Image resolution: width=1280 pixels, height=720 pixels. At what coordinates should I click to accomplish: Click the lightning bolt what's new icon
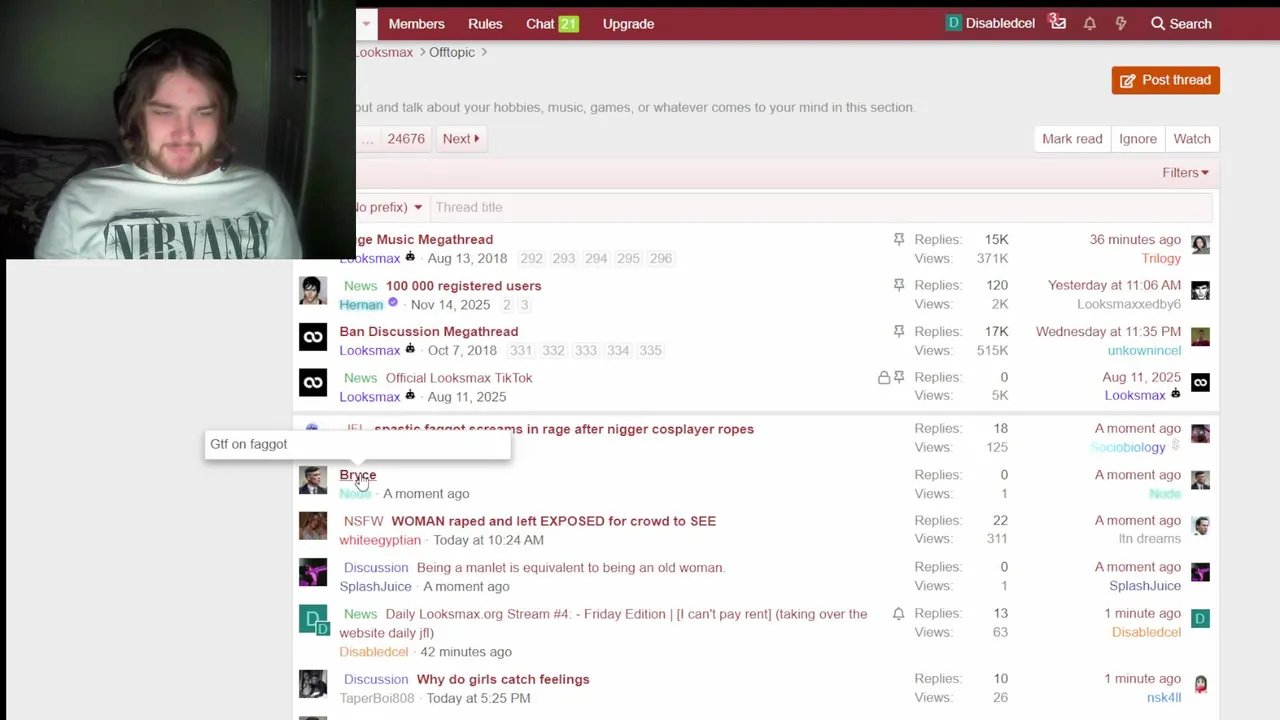(1121, 23)
